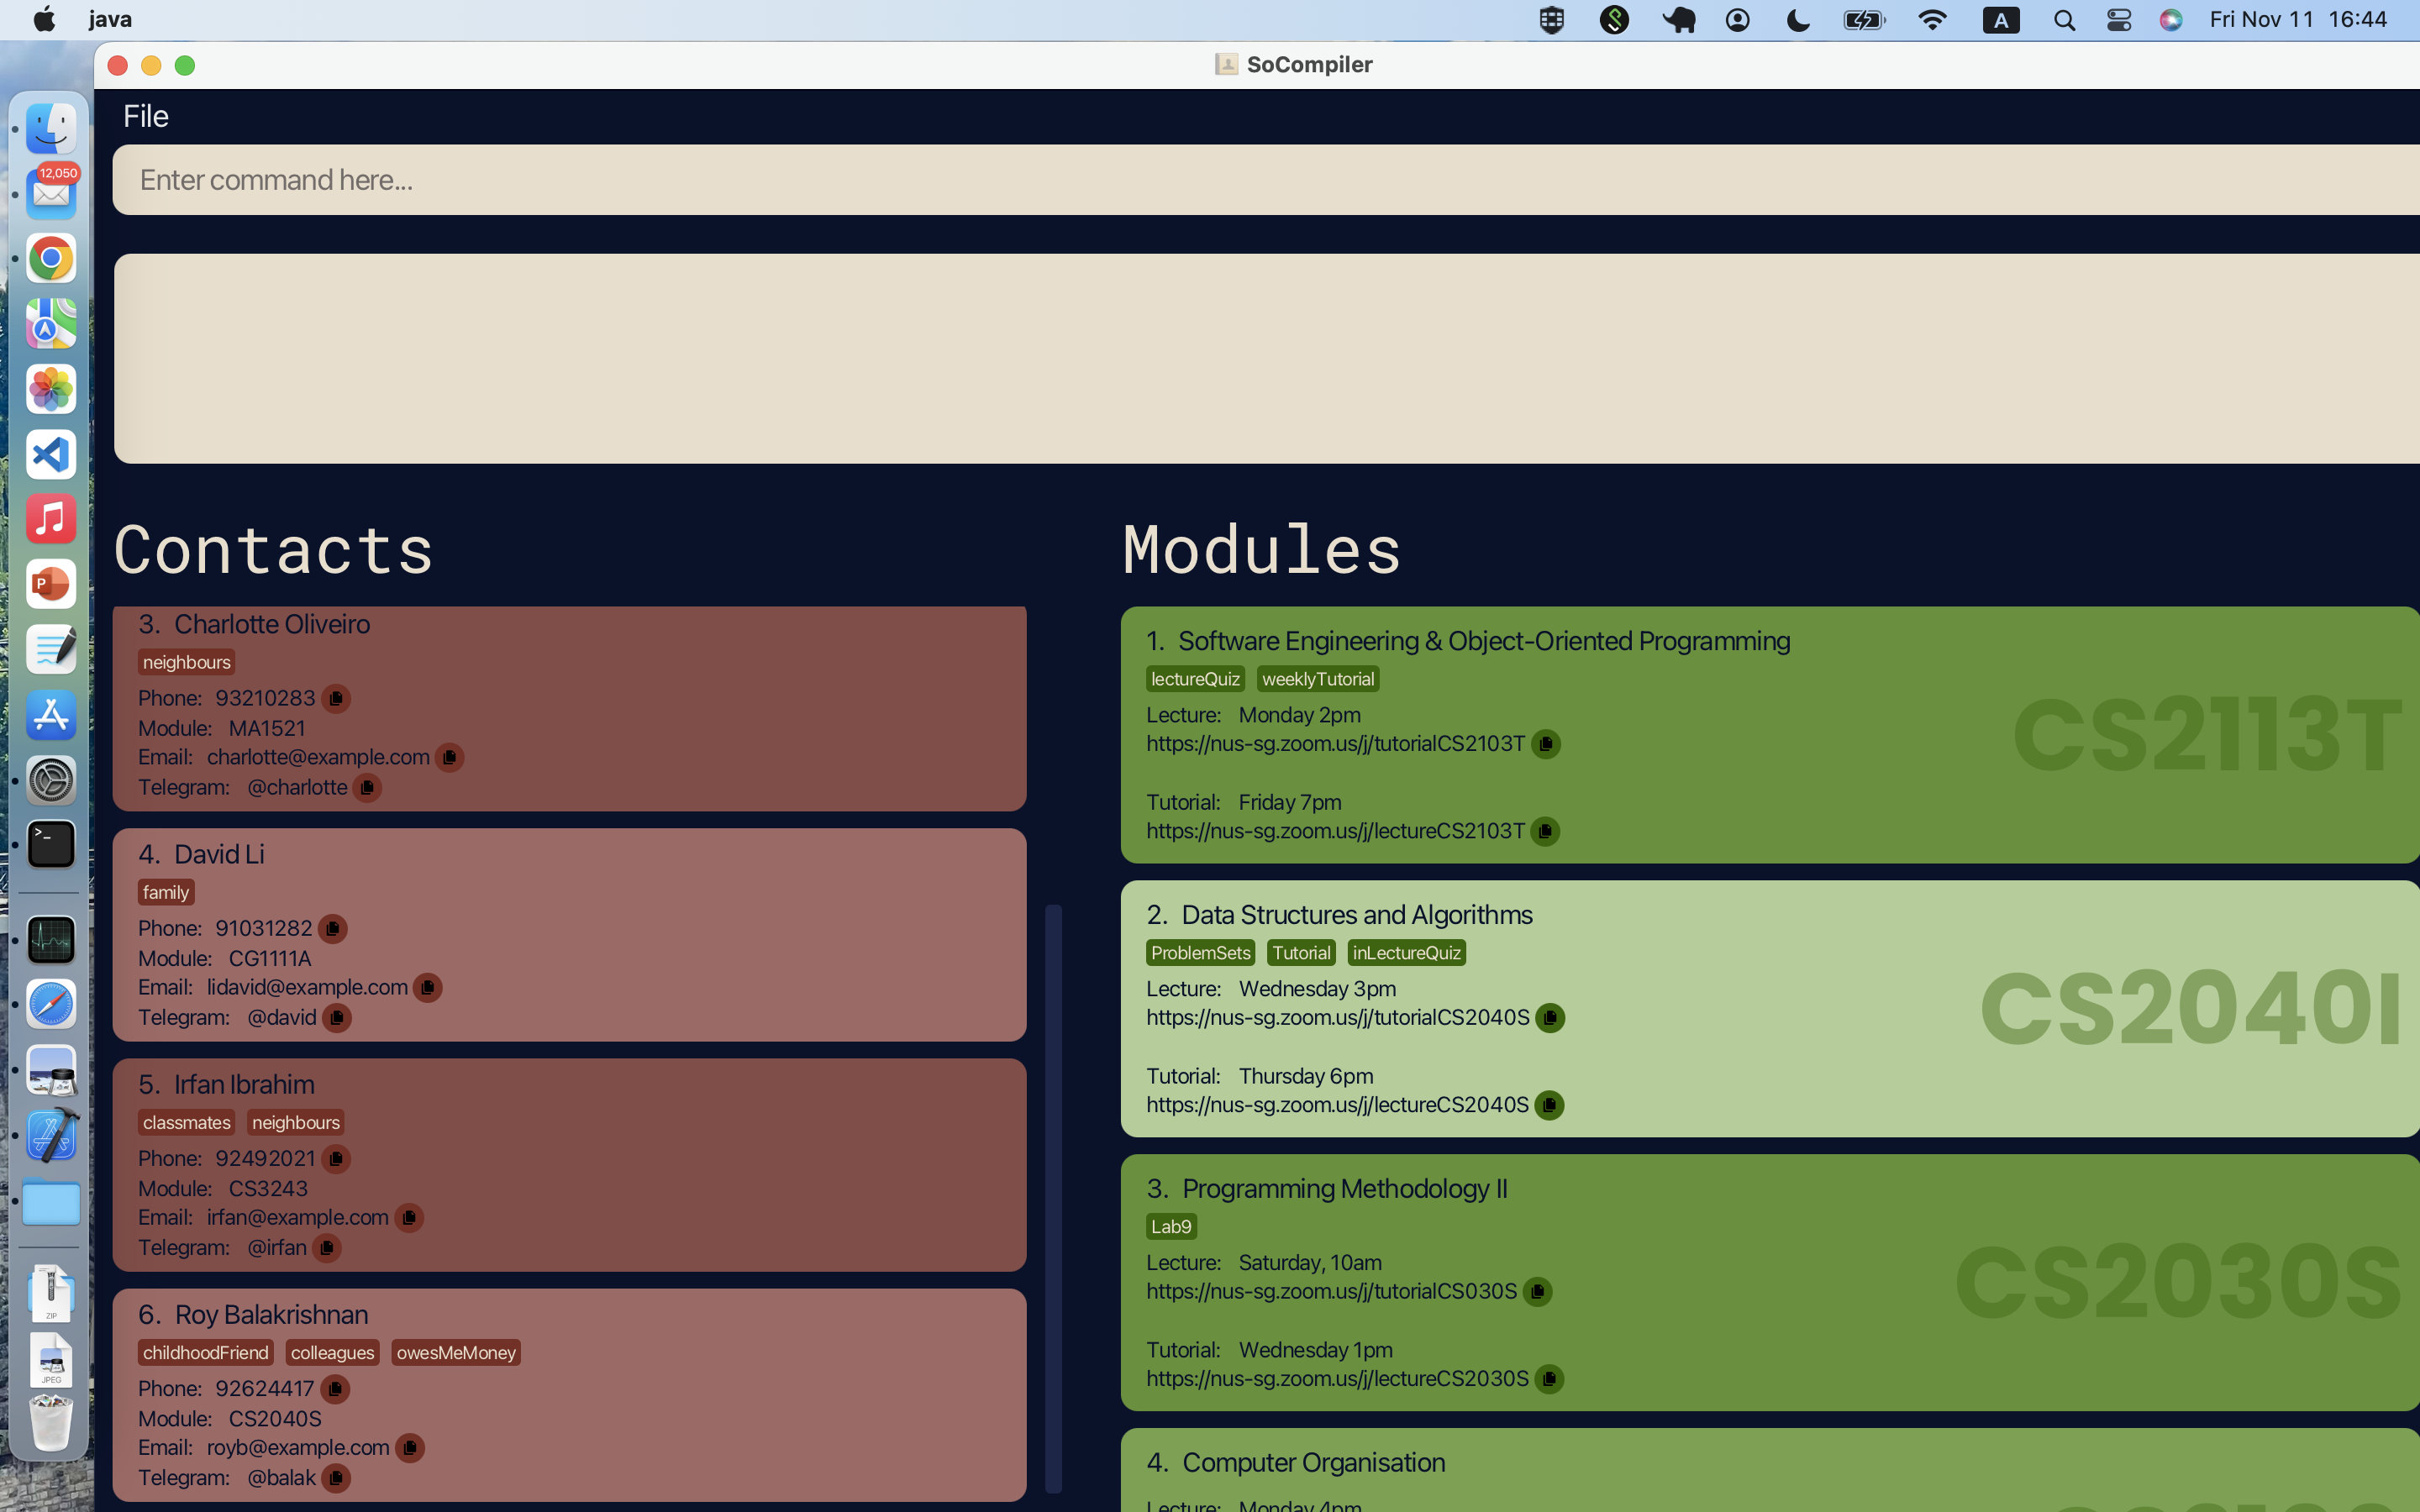The height and width of the screenshot is (1512, 2420).
Task: Copy Programming Methodology II lecture link
Action: pyautogui.click(x=1537, y=1291)
